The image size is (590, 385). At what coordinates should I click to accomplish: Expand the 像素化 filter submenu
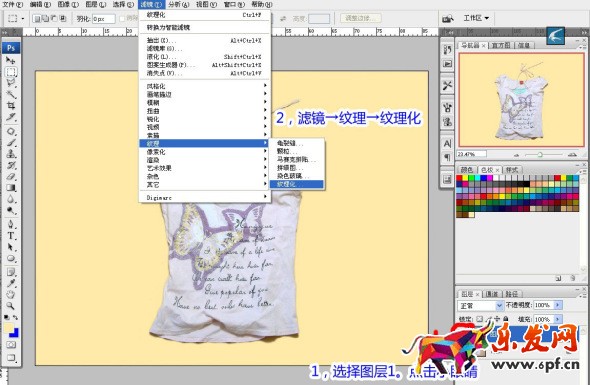coord(205,152)
